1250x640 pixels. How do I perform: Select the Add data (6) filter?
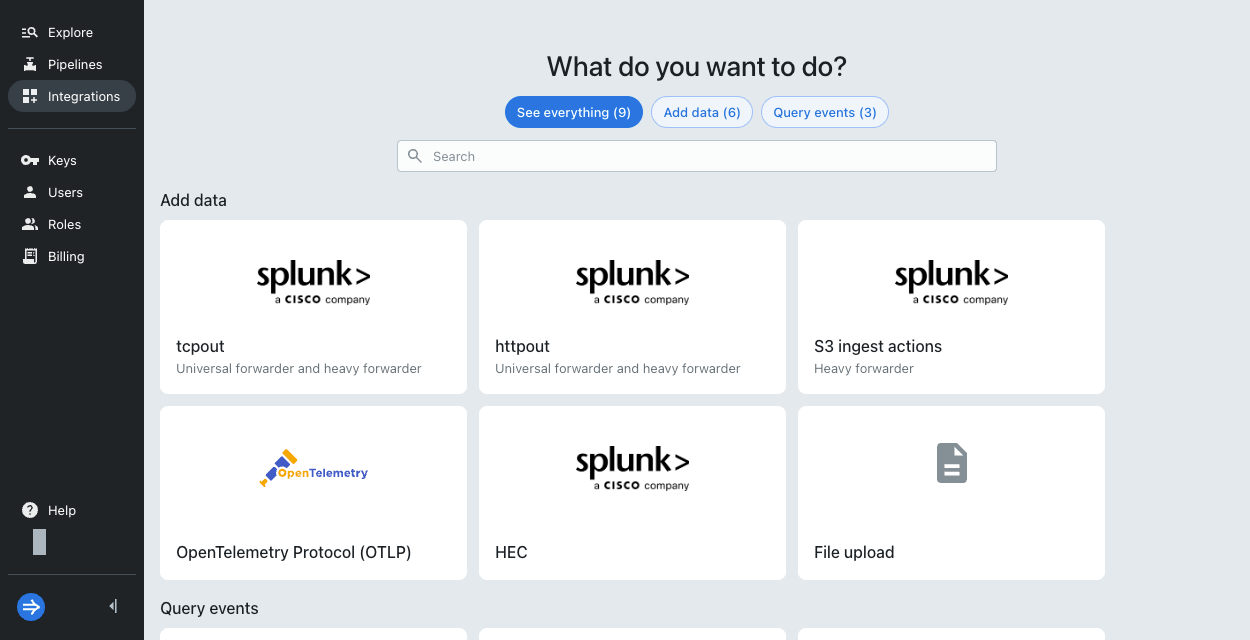[702, 112]
